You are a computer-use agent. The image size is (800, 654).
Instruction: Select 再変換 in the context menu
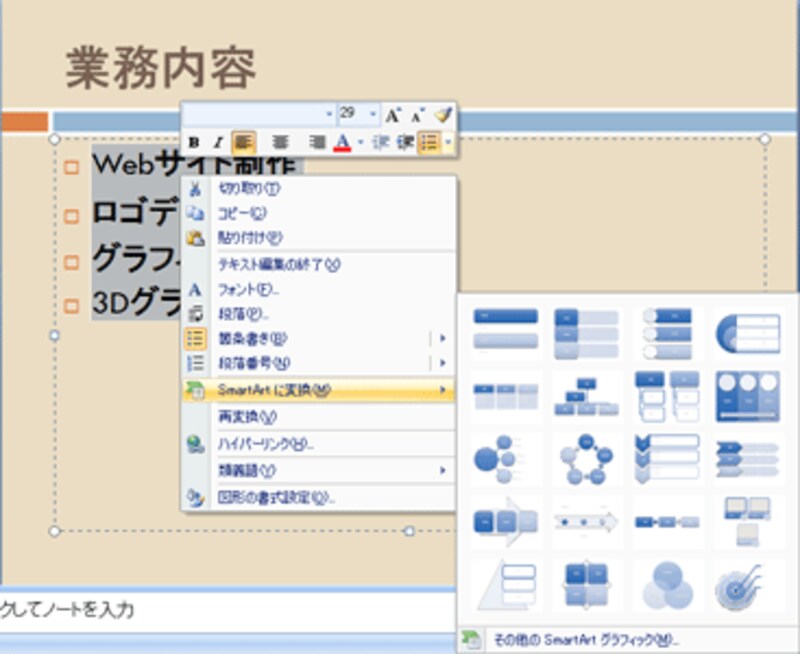pos(318,417)
